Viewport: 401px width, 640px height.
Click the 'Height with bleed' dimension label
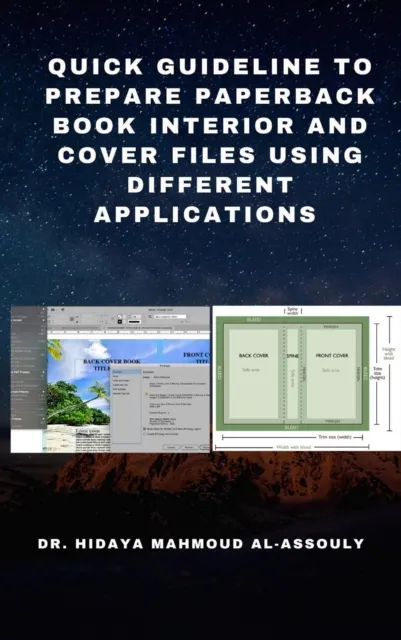click(389, 353)
